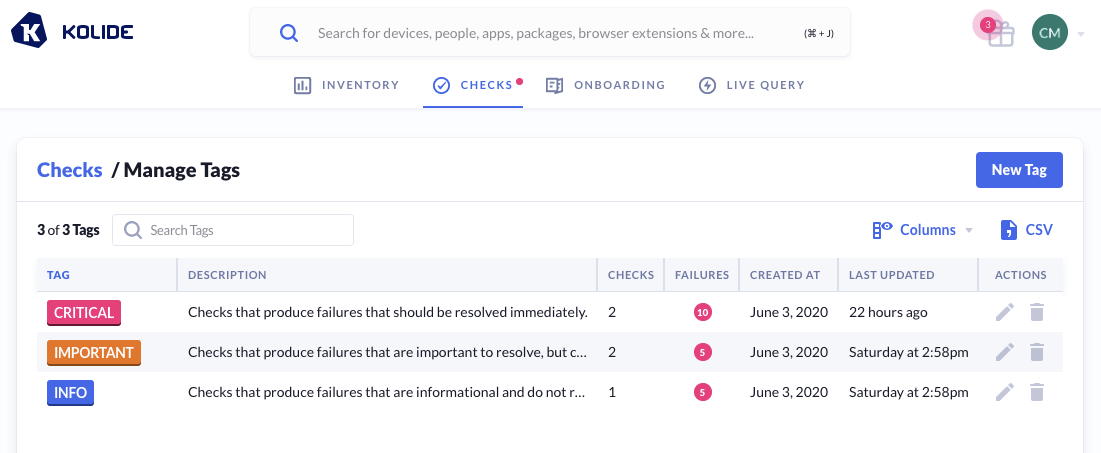Image resolution: width=1101 pixels, height=453 pixels.
Task: Expand the Columns dropdown
Action: tap(922, 230)
